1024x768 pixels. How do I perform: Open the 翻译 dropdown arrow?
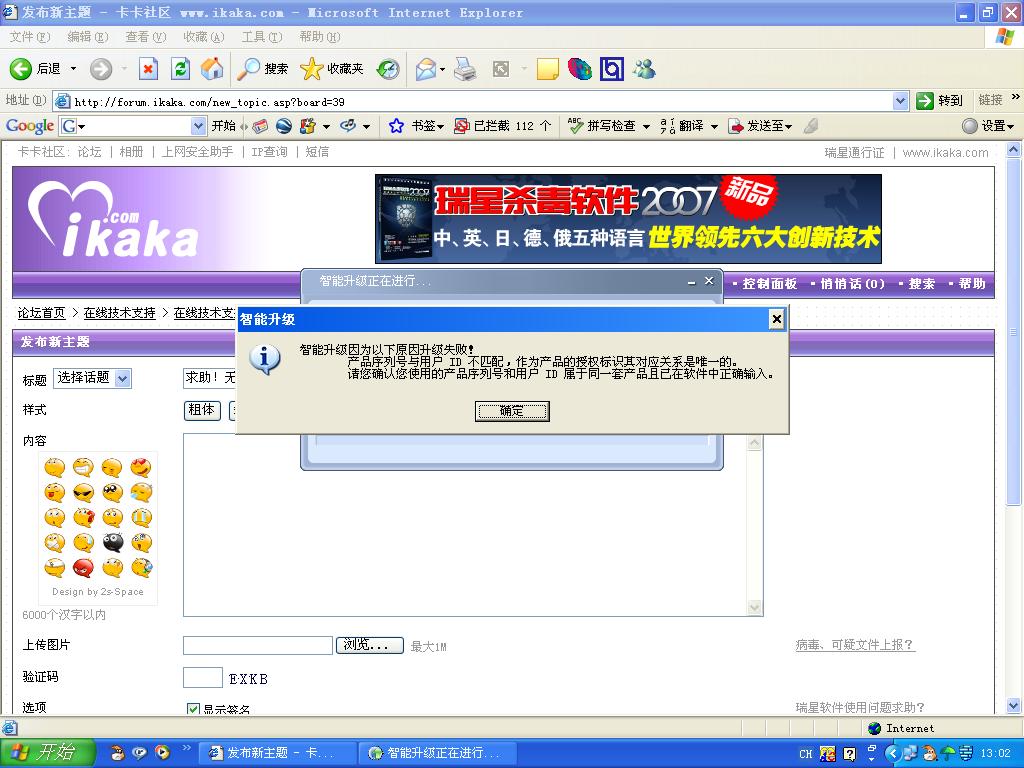coord(714,126)
